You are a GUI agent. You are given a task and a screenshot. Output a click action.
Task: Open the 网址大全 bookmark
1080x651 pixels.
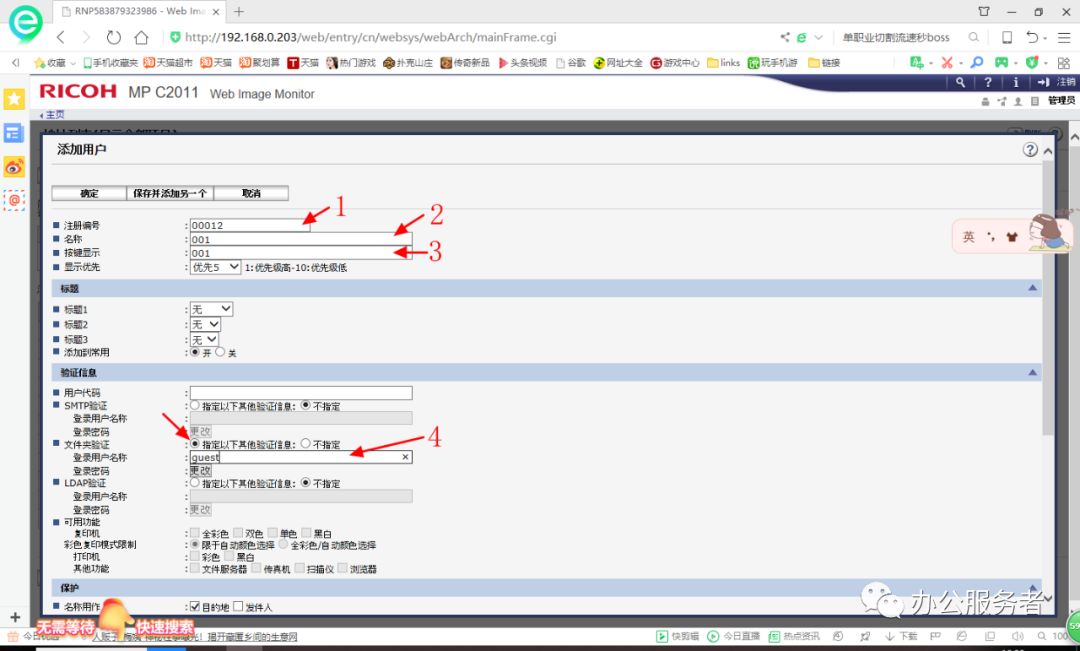coord(618,63)
